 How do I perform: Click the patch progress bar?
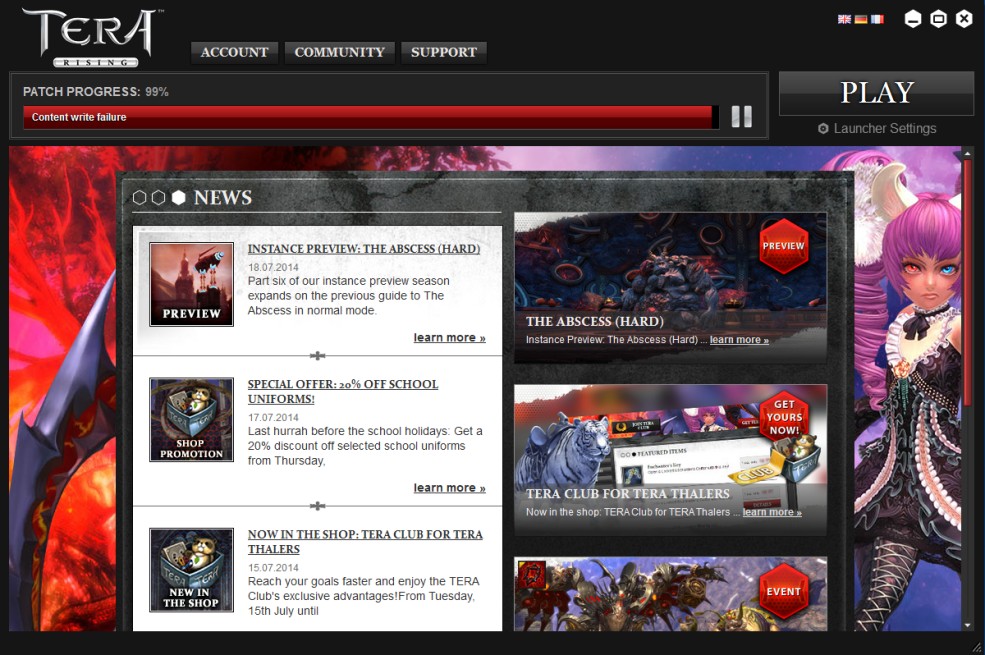(x=371, y=117)
